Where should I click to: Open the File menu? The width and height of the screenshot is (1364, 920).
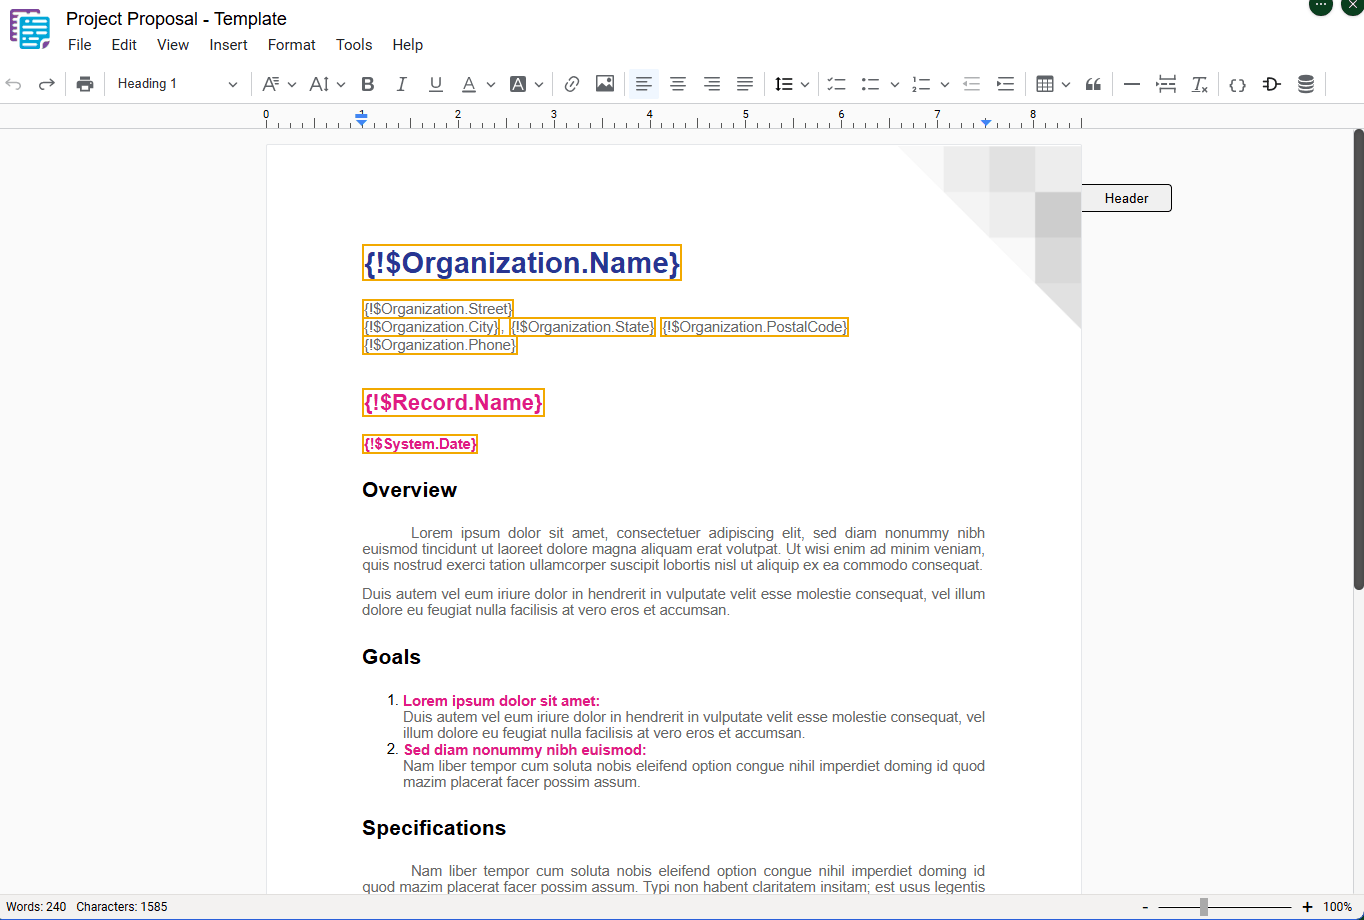(x=80, y=45)
